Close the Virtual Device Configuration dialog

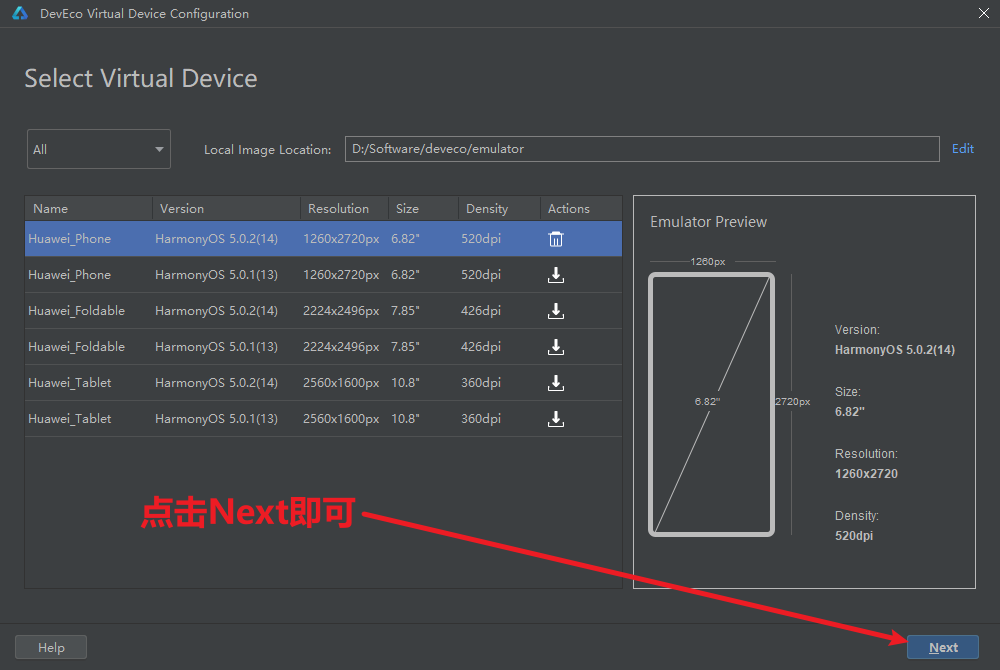point(983,13)
